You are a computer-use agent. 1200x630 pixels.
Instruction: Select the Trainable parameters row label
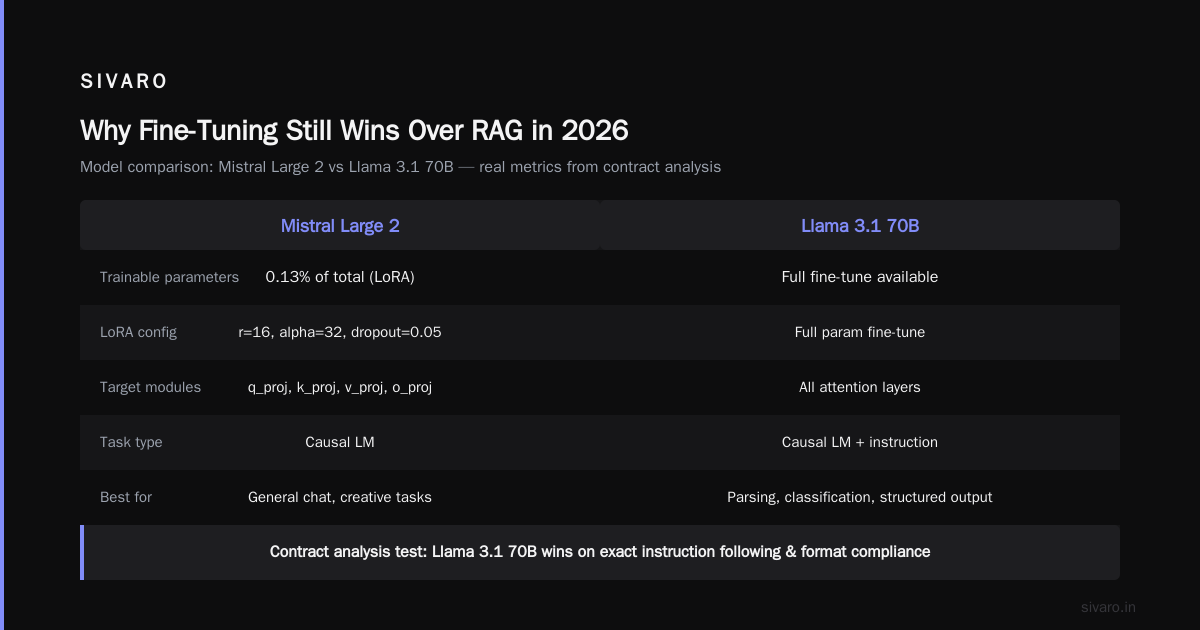(169, 277)
